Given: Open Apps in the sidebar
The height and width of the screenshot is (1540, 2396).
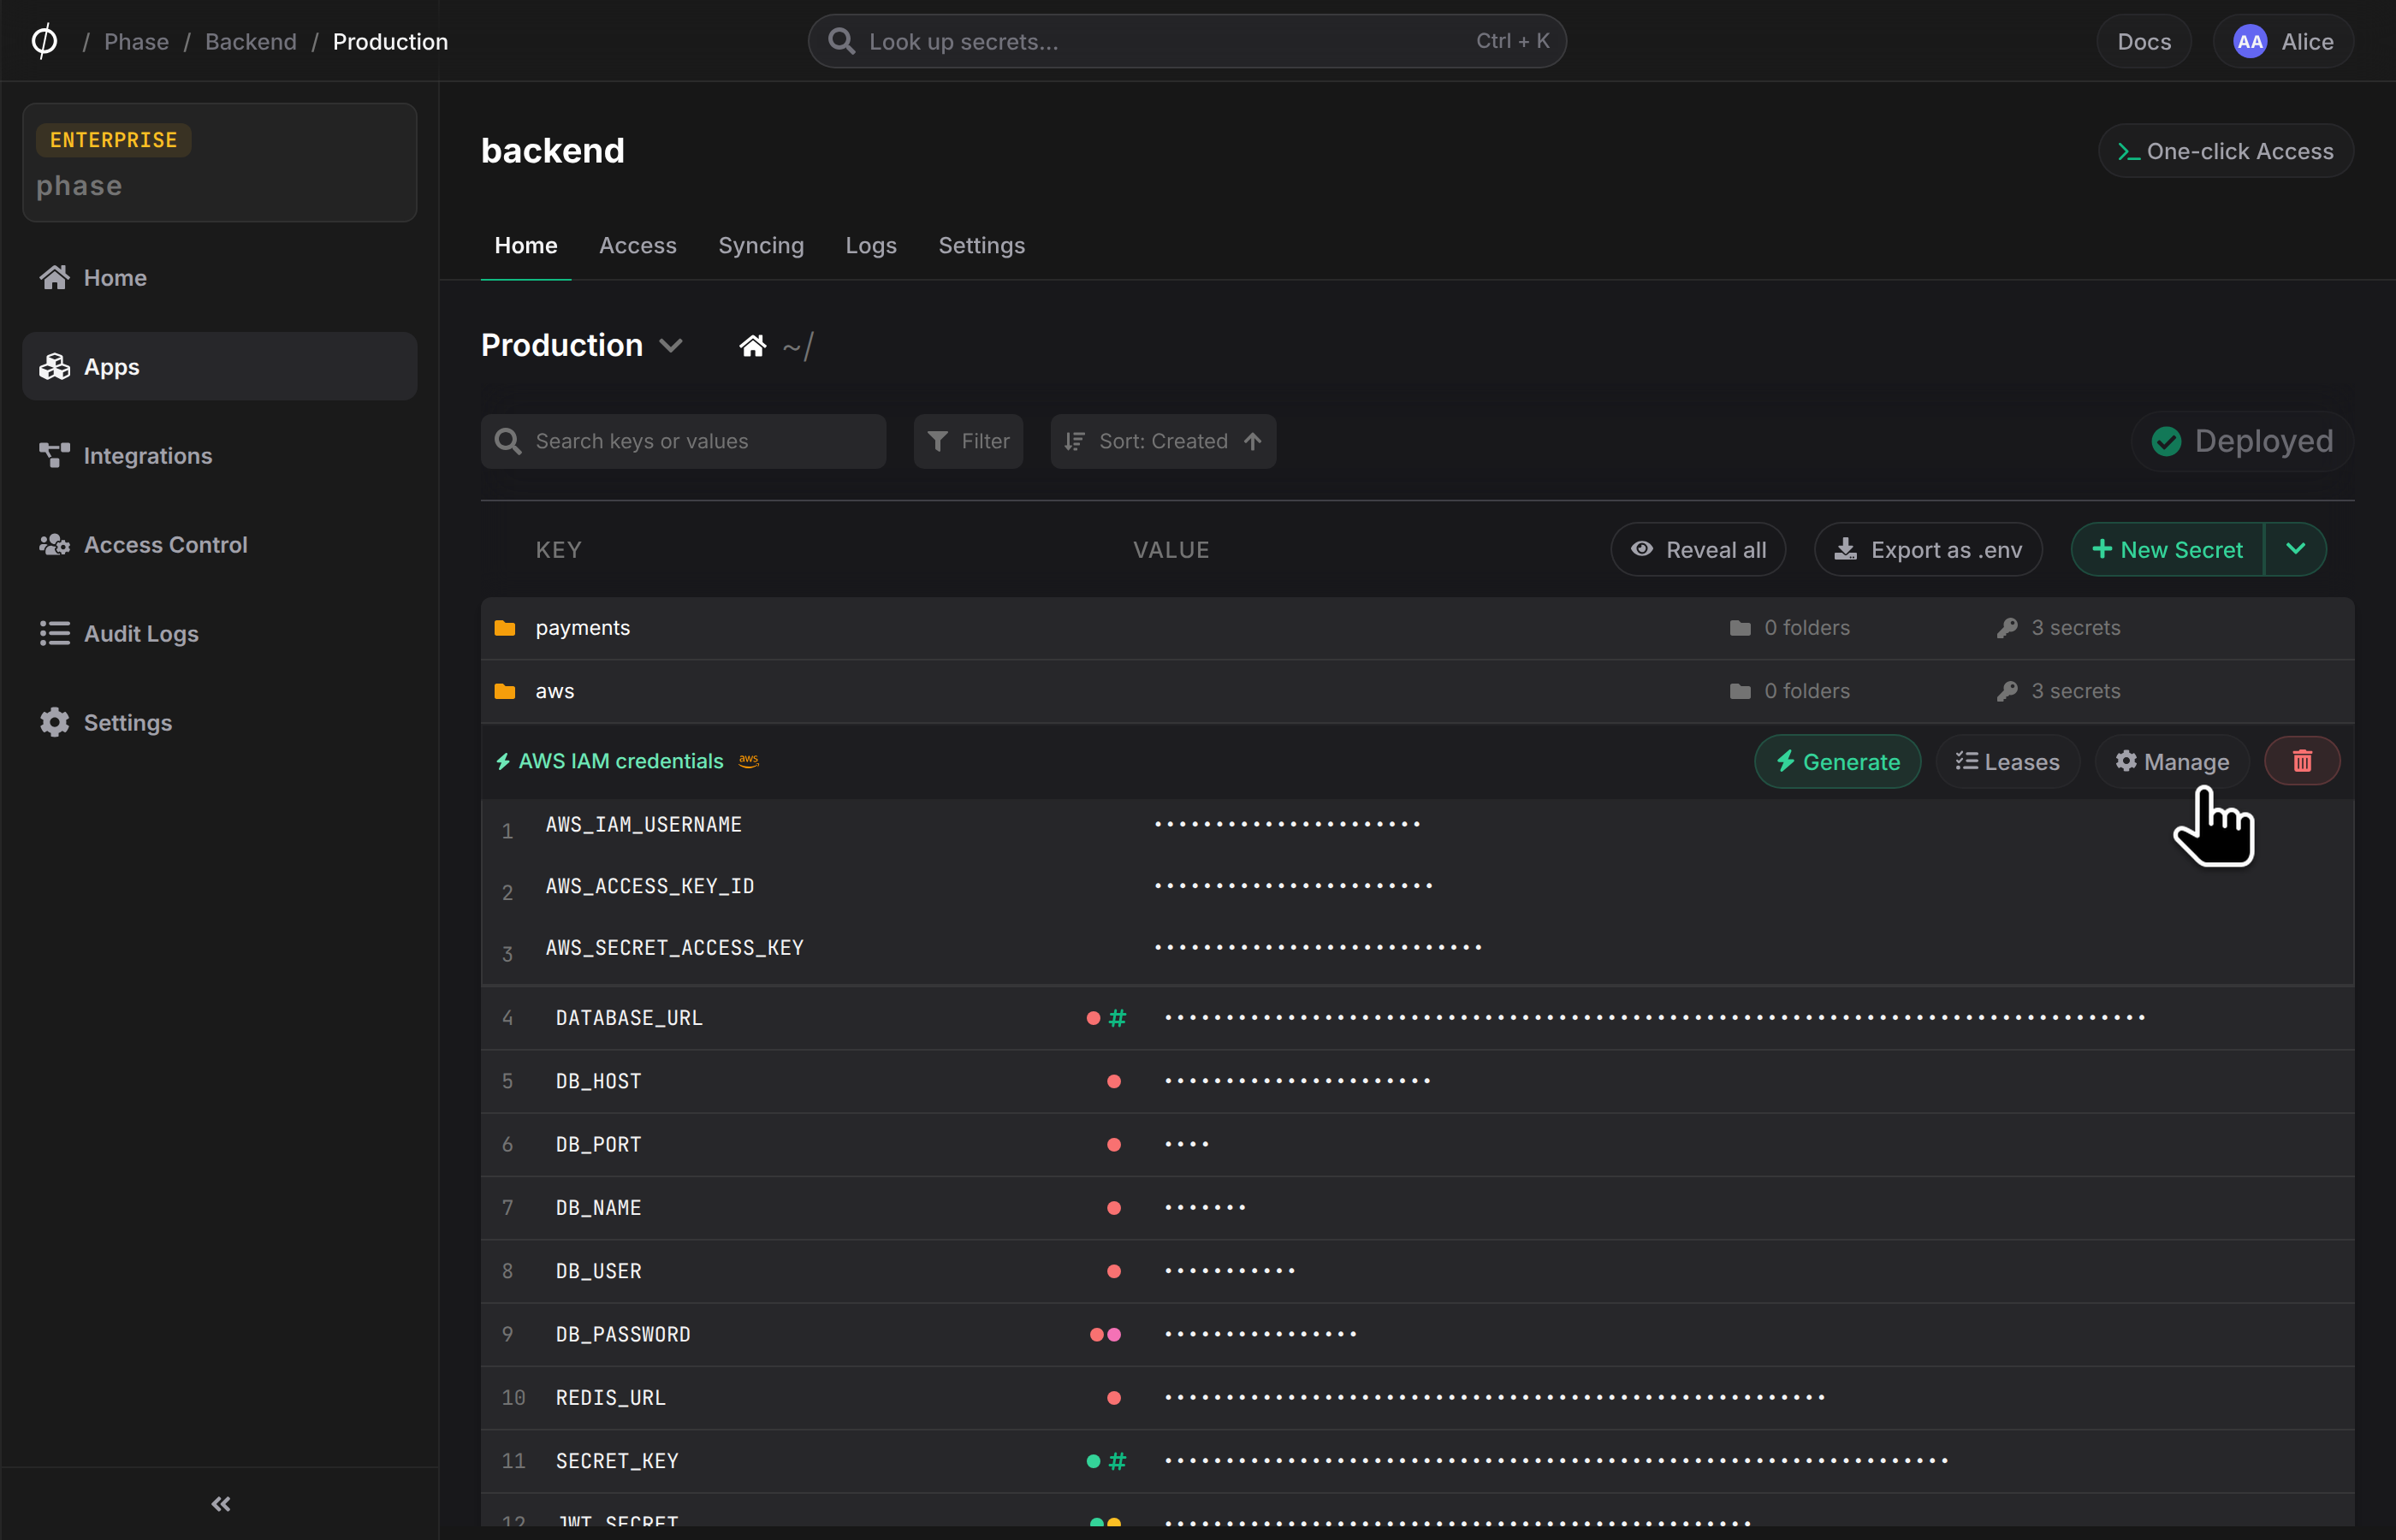Looking at the screenshot, I should click(219, 366).
